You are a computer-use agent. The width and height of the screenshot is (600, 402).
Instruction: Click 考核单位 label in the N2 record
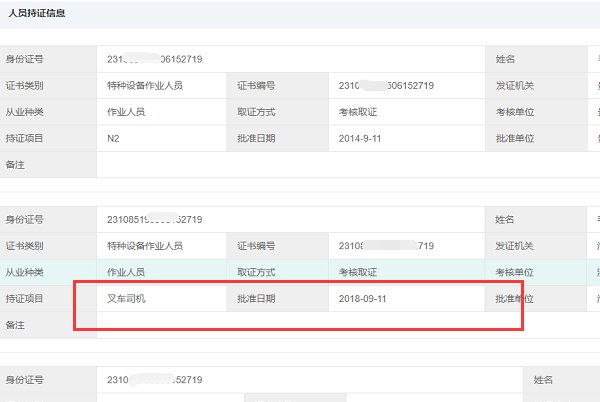[x=515, y=112]
